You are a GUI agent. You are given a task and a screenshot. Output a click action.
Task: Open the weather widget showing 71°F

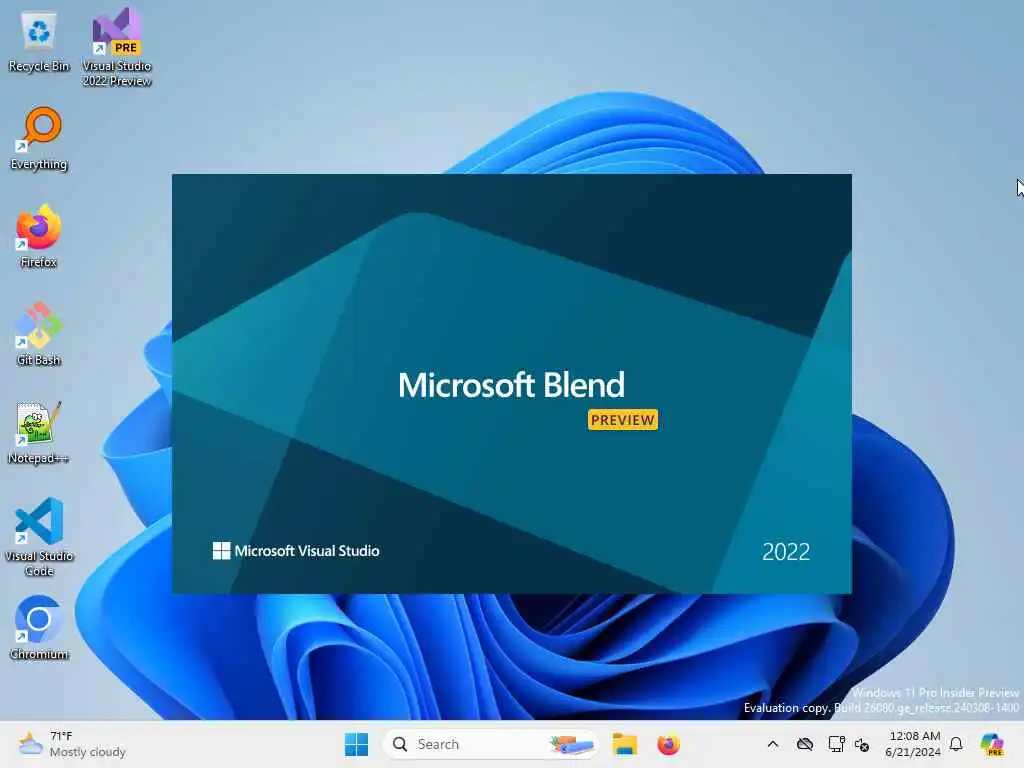(72, 744)
